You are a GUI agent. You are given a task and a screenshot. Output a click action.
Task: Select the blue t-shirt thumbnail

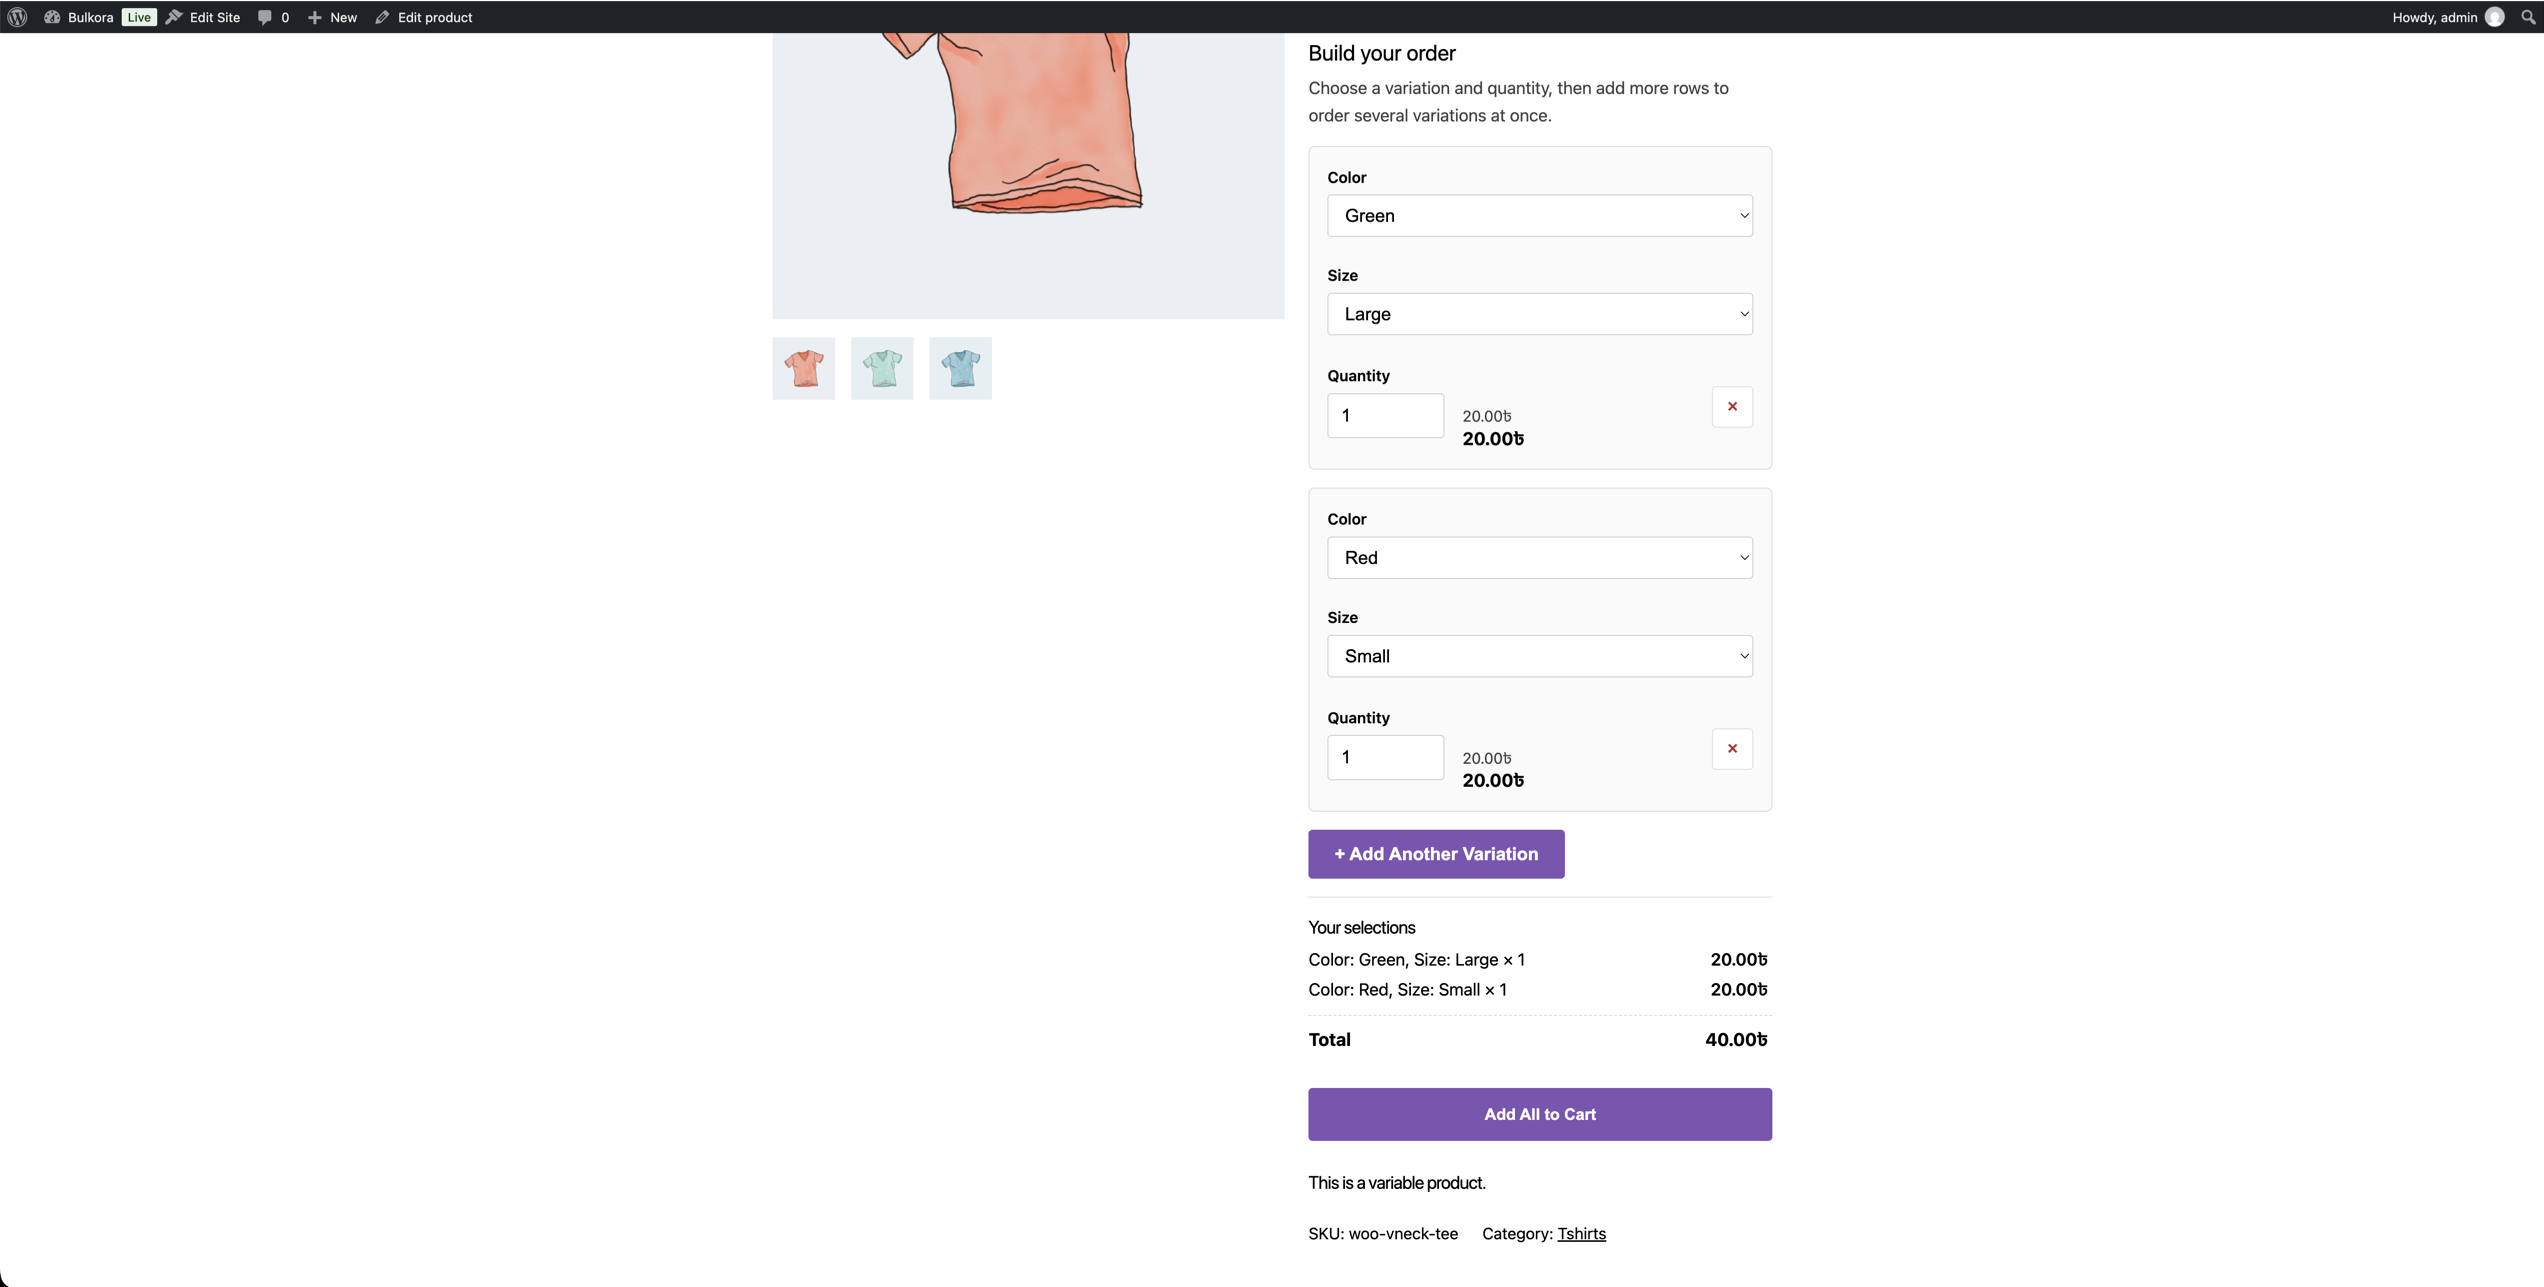pyautogui.click(x=960, y=368)
